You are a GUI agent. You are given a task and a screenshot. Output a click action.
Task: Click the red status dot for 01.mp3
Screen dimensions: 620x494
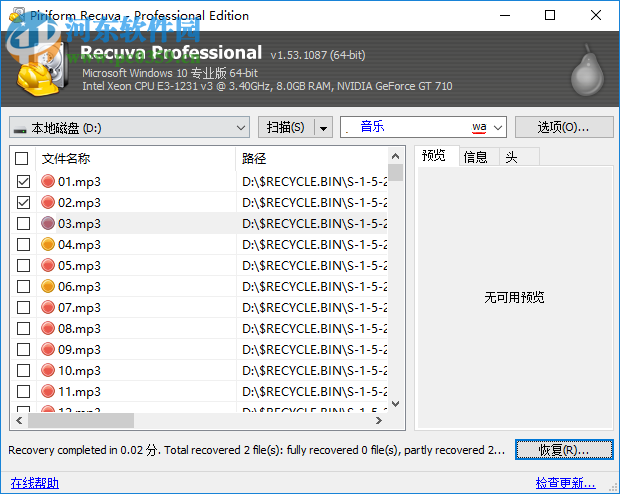click(48, 182)
